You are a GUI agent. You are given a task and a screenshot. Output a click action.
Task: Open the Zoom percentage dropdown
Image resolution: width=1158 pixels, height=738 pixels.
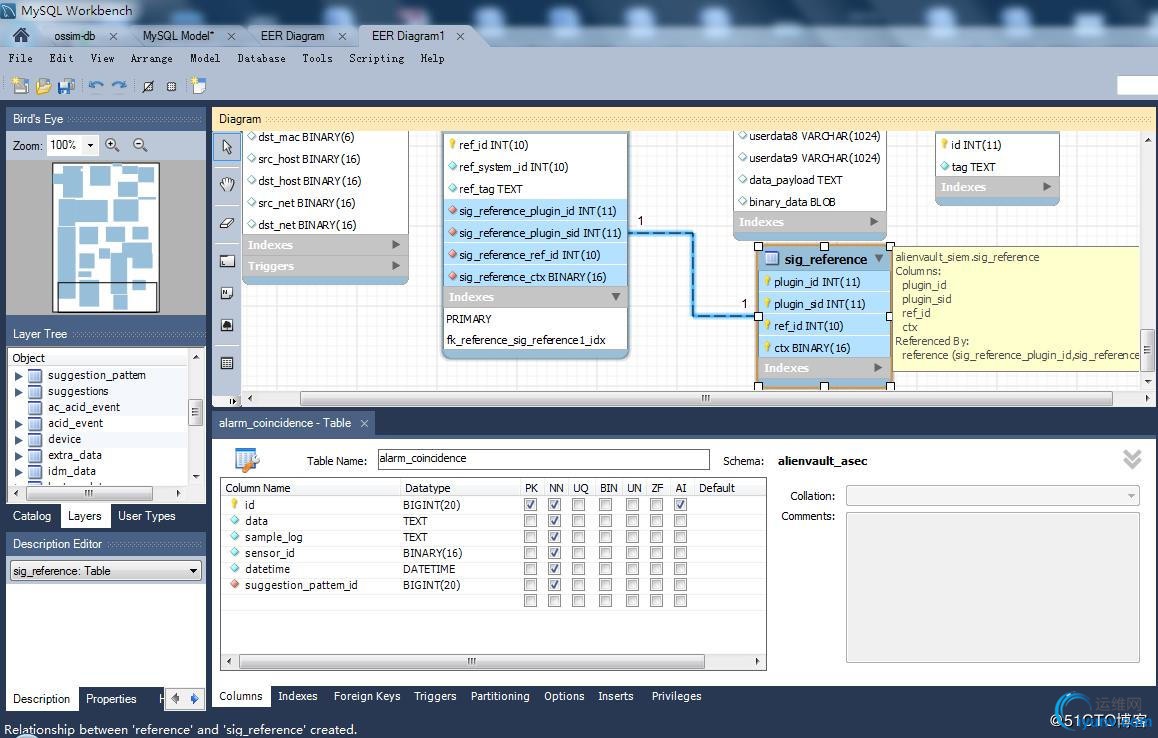point(90,145)
